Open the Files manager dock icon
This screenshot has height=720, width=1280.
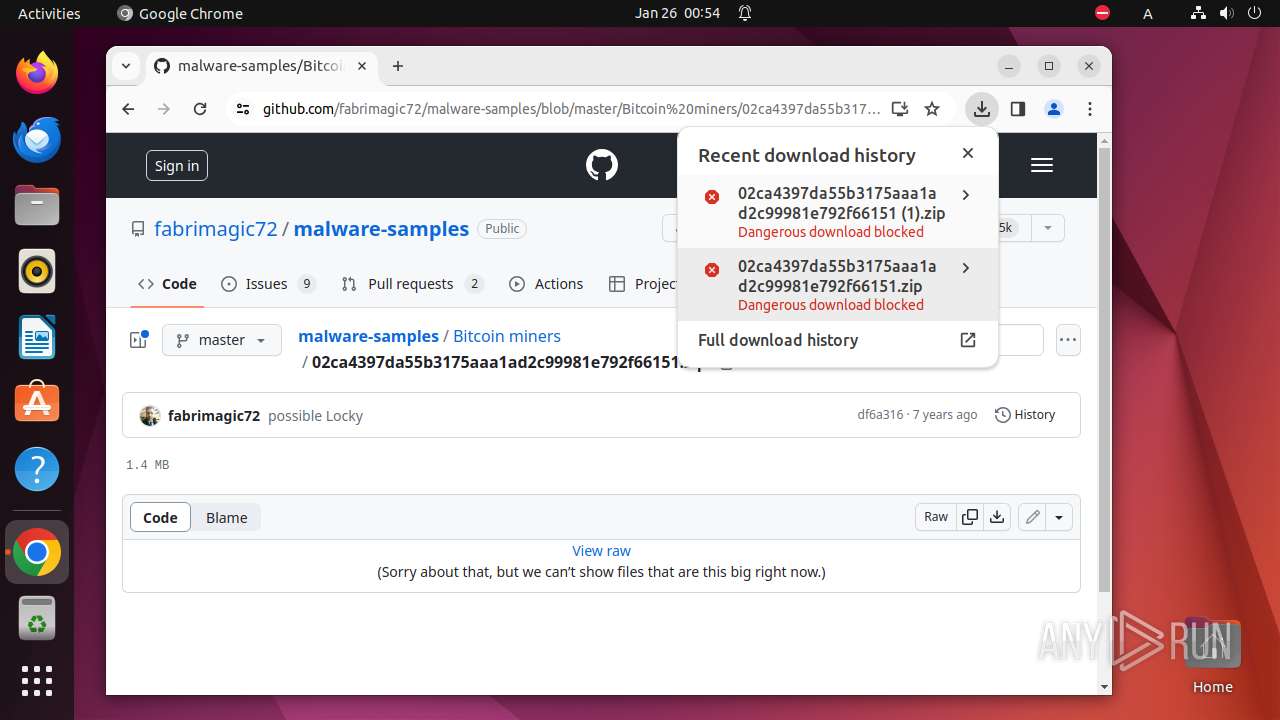click(37, 206)
